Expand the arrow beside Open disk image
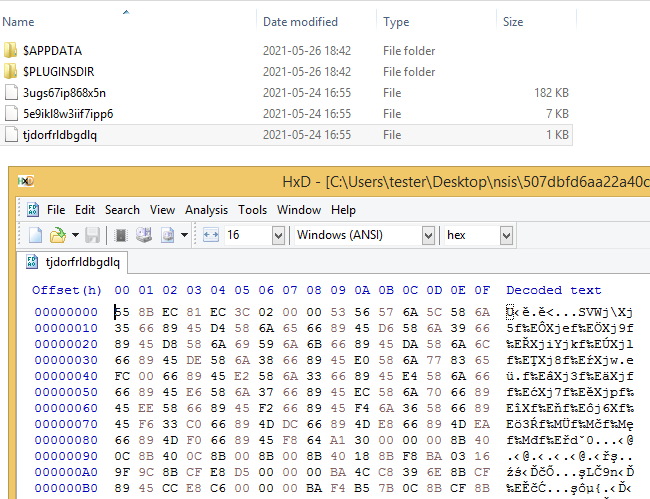The height and width of the screenshot is (499, 650). tap(184, 235)
